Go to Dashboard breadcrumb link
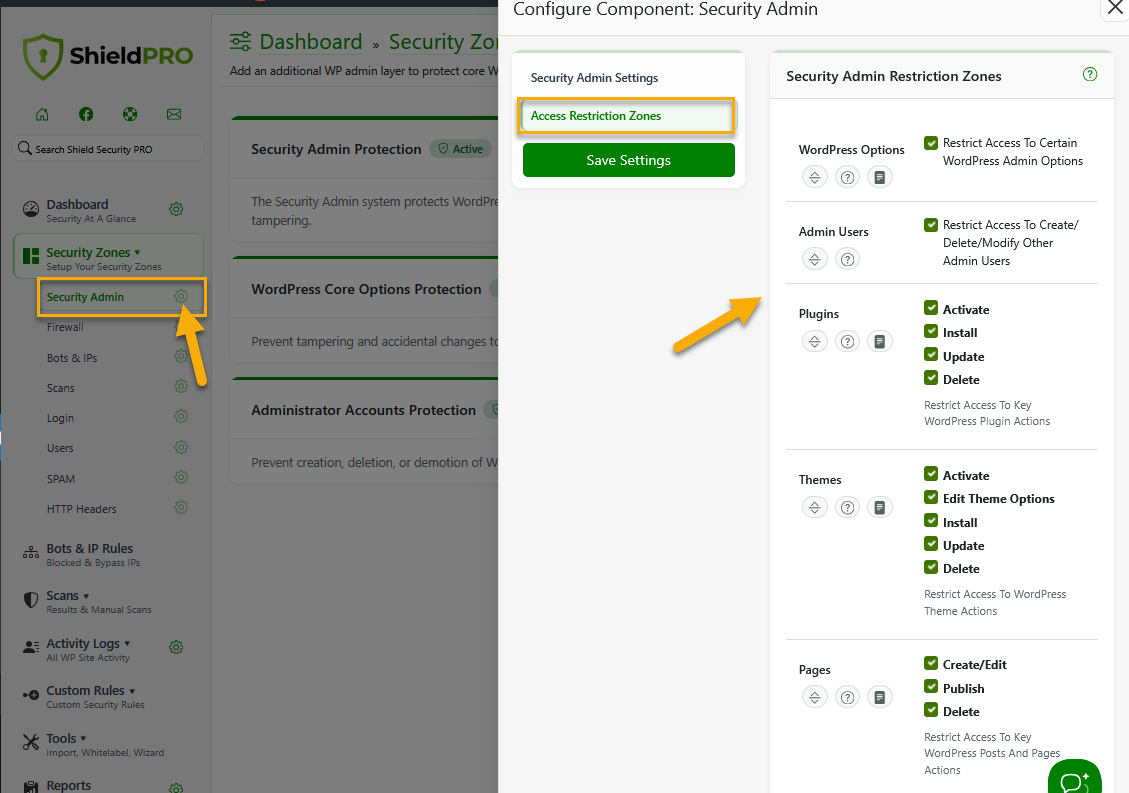Screen dimensions: 1129x793 pyautogui.click(x=310, y=42)
